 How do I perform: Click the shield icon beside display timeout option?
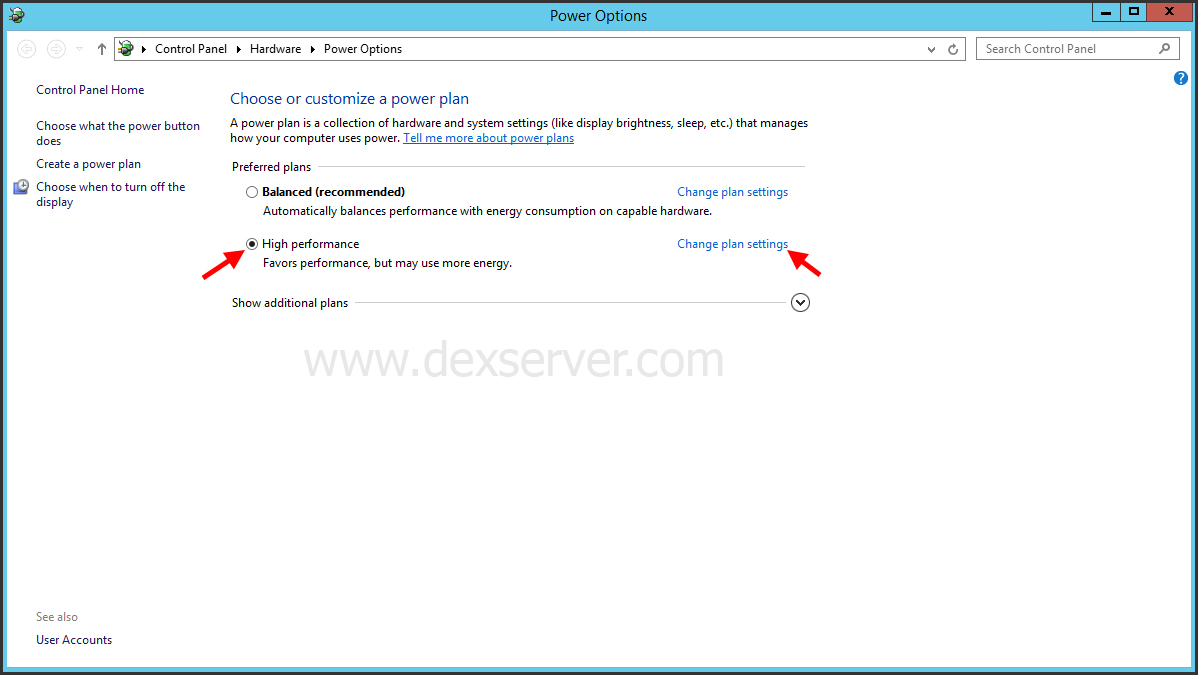tap(21, 186)
